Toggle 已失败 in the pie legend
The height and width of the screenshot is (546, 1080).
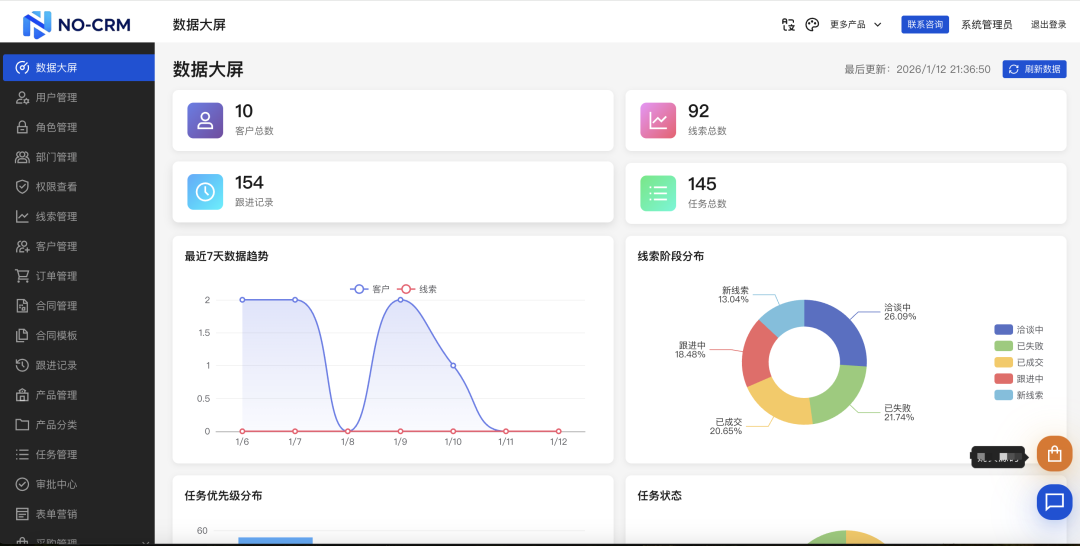click(1019, 346)
